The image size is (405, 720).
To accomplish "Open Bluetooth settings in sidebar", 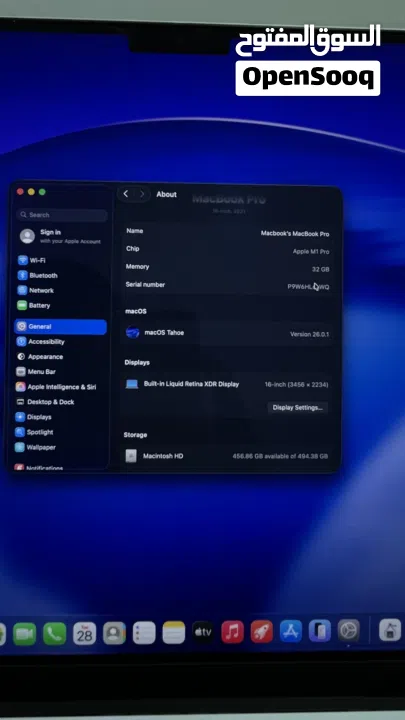I will coord(38,276).
